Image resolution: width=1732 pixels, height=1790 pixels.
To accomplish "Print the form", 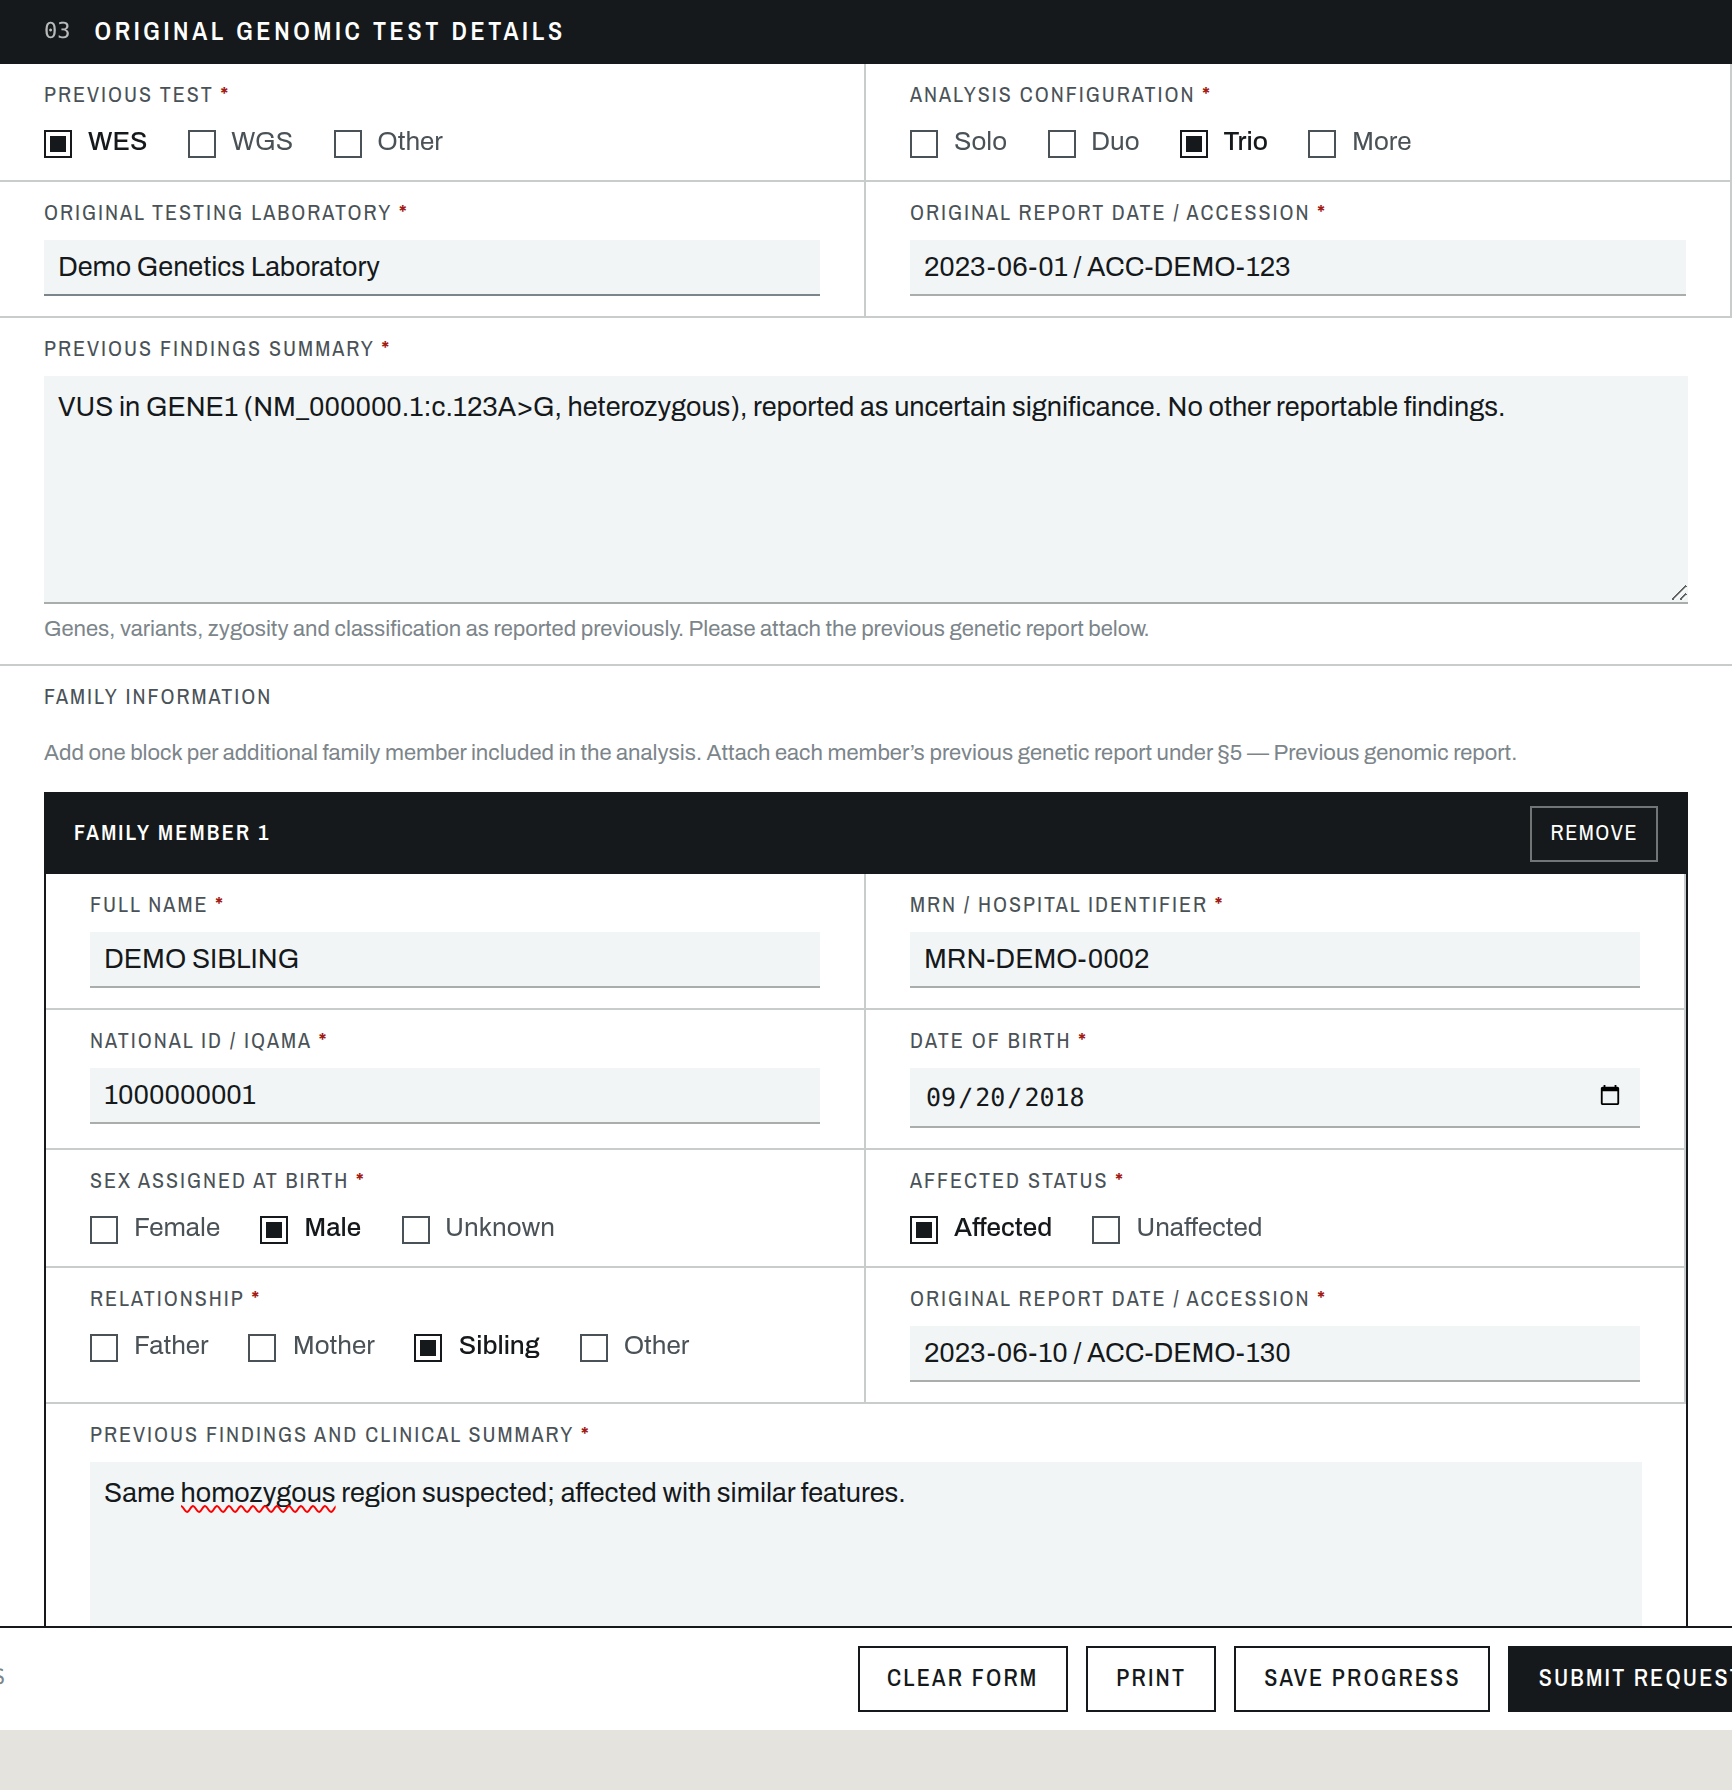I will (1150, 1679).
